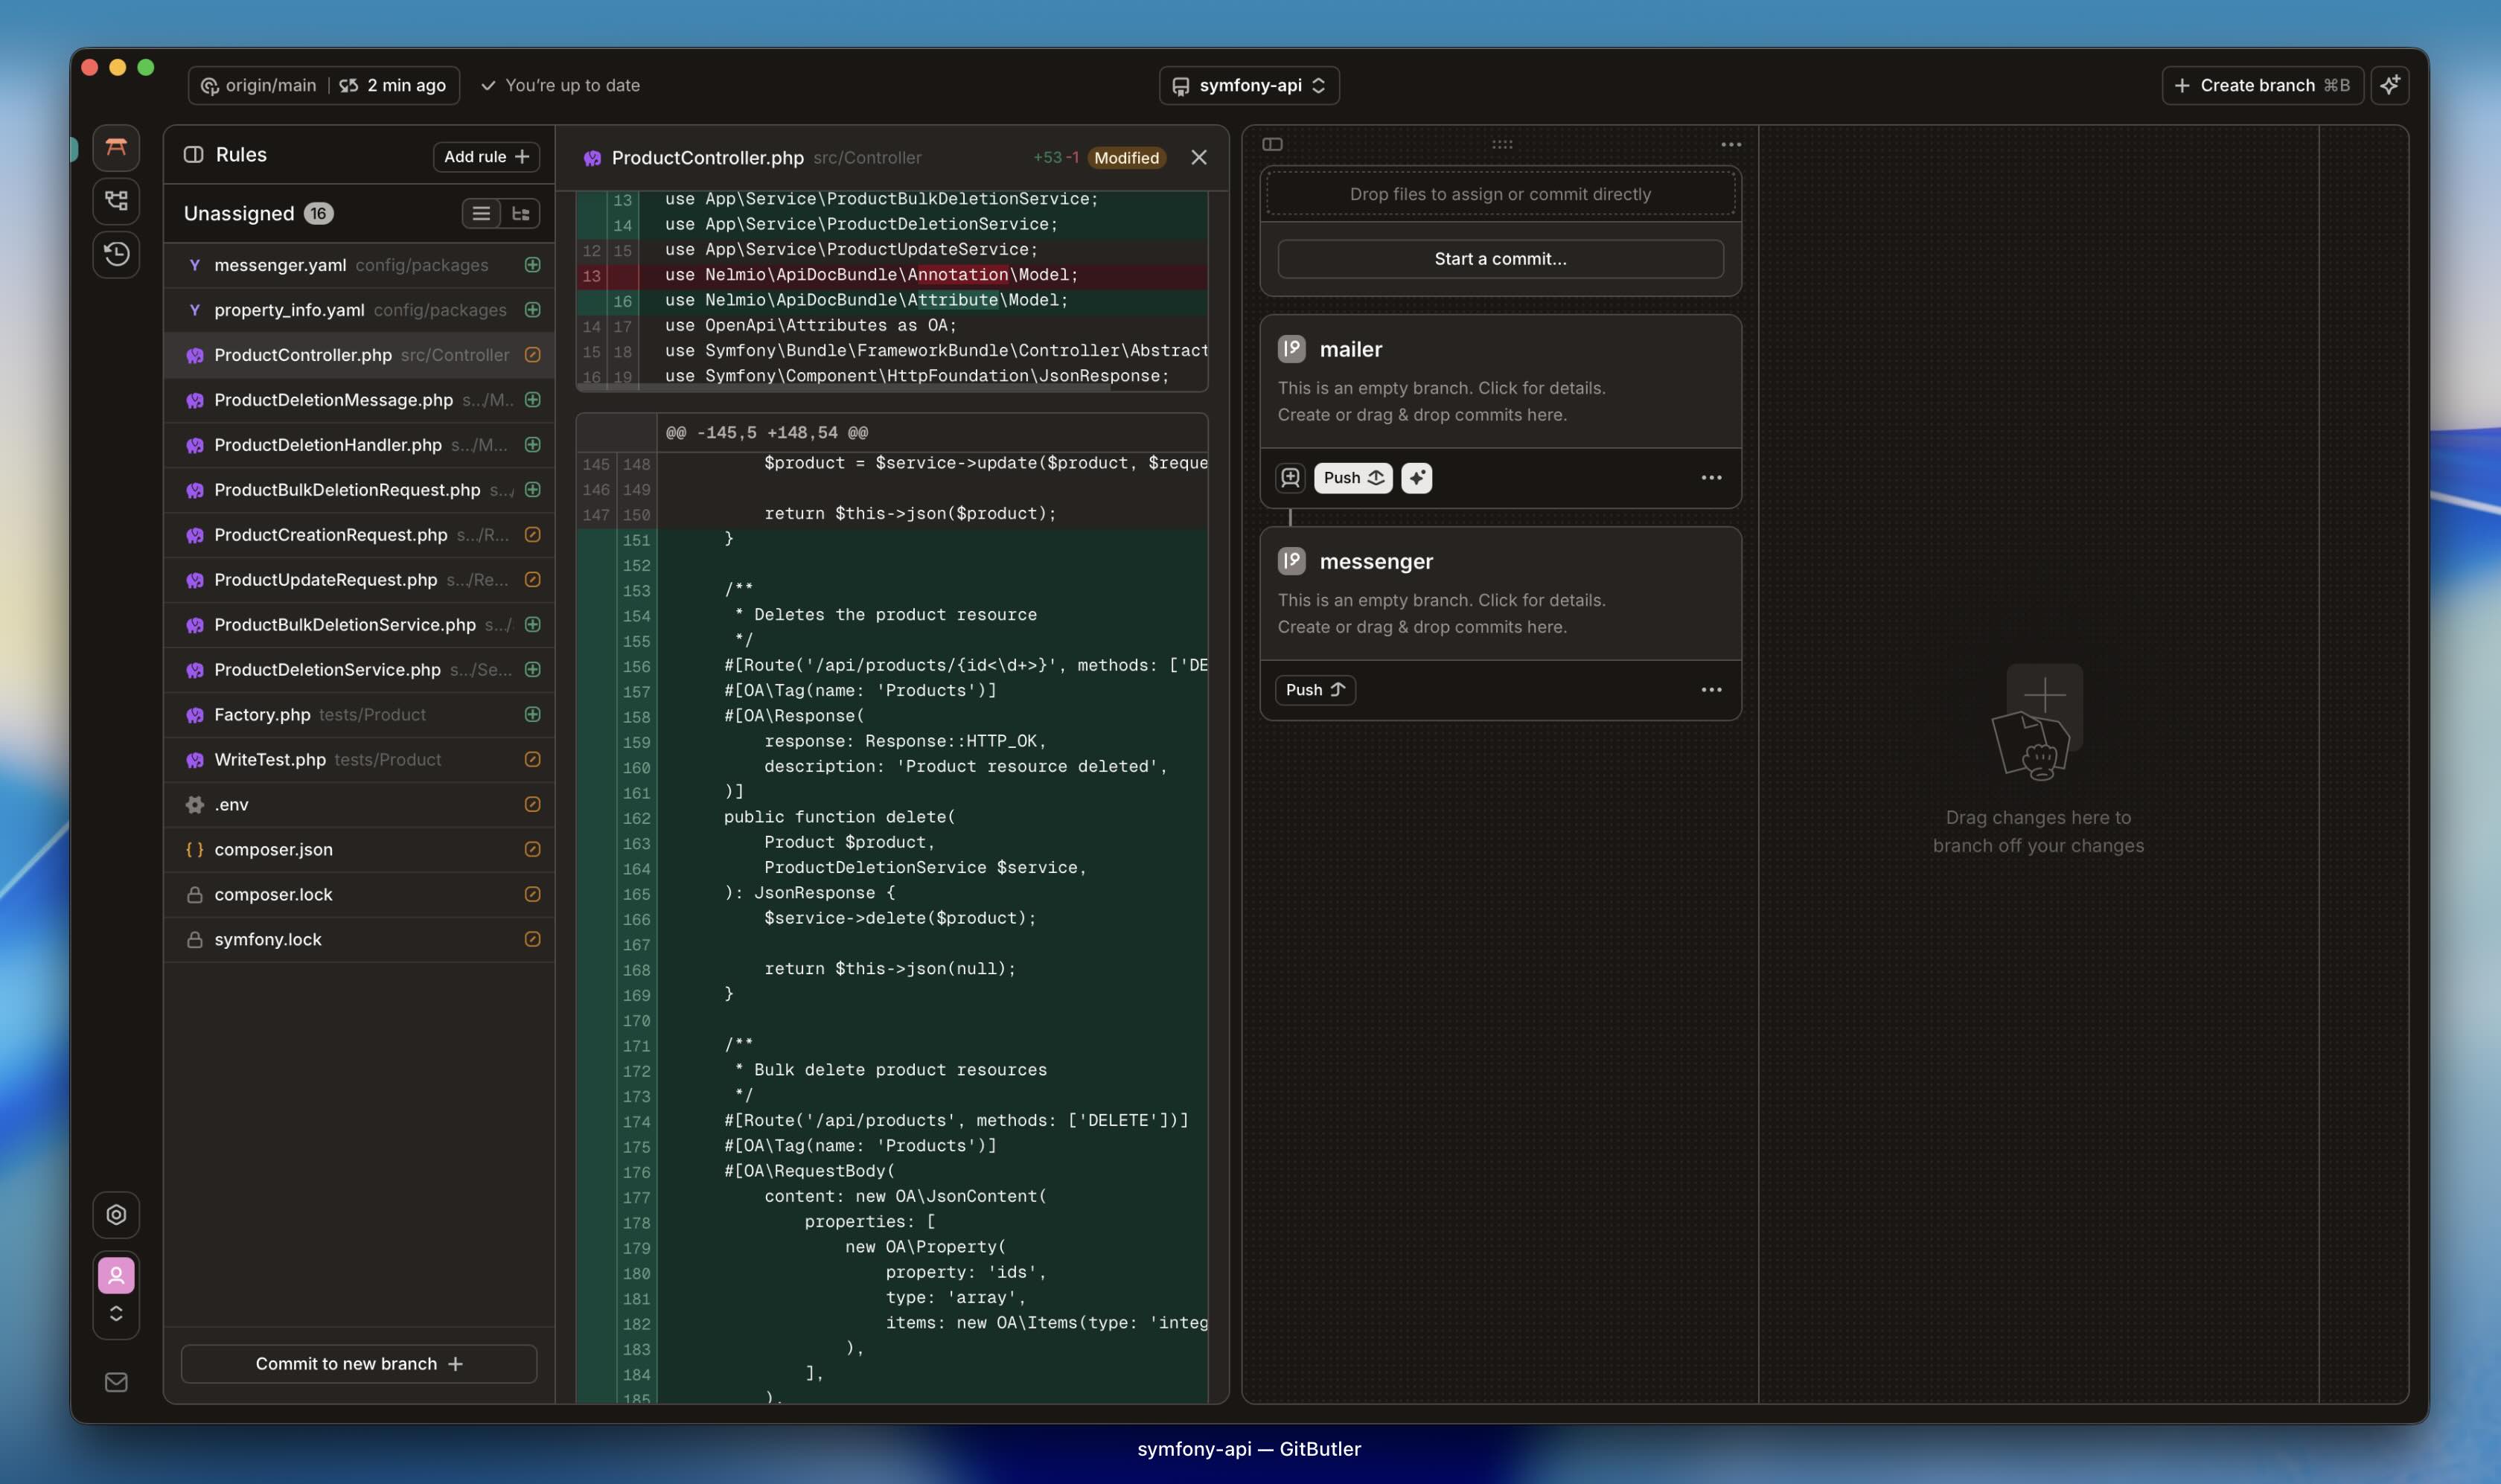Push the messenger branch
The height and width of the screenshot is (1484, 2501).
coord(1314,690)
